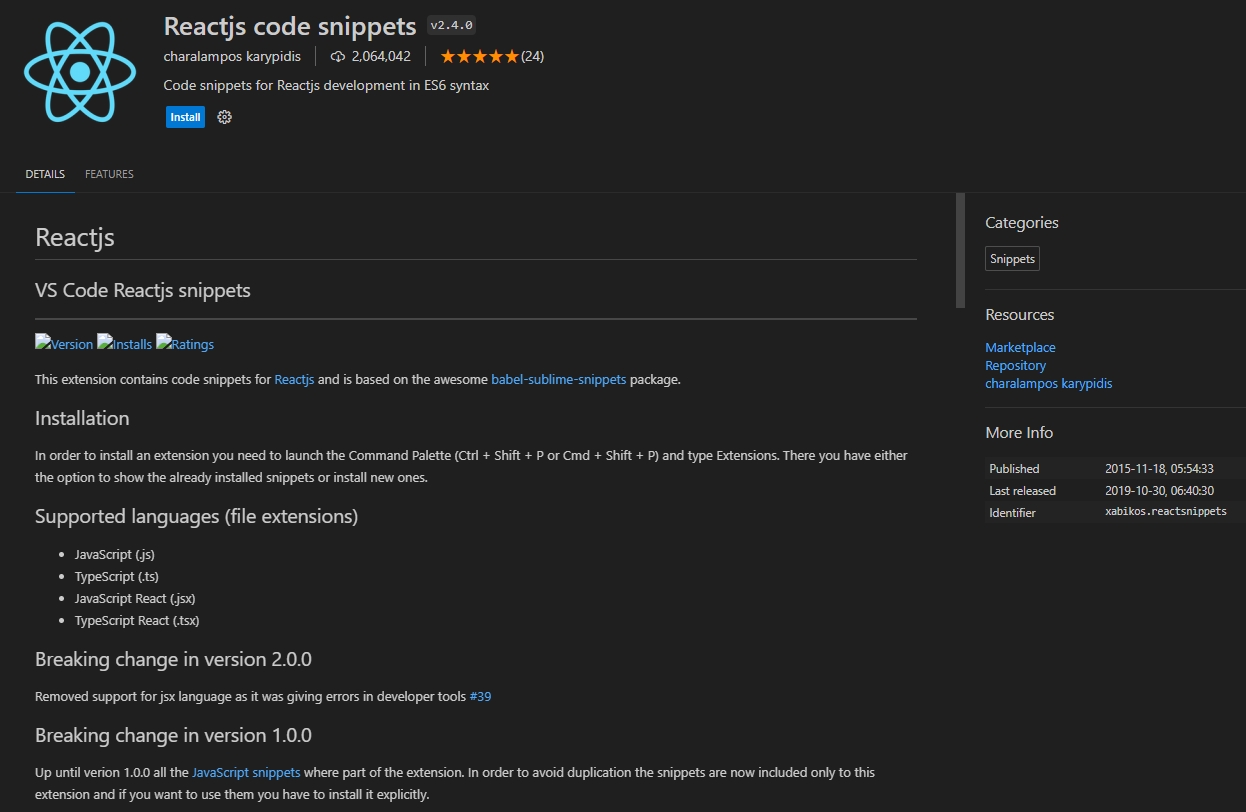
Task: Click the TypeScript React (.tsx) list item
Action: click(137, 620)
